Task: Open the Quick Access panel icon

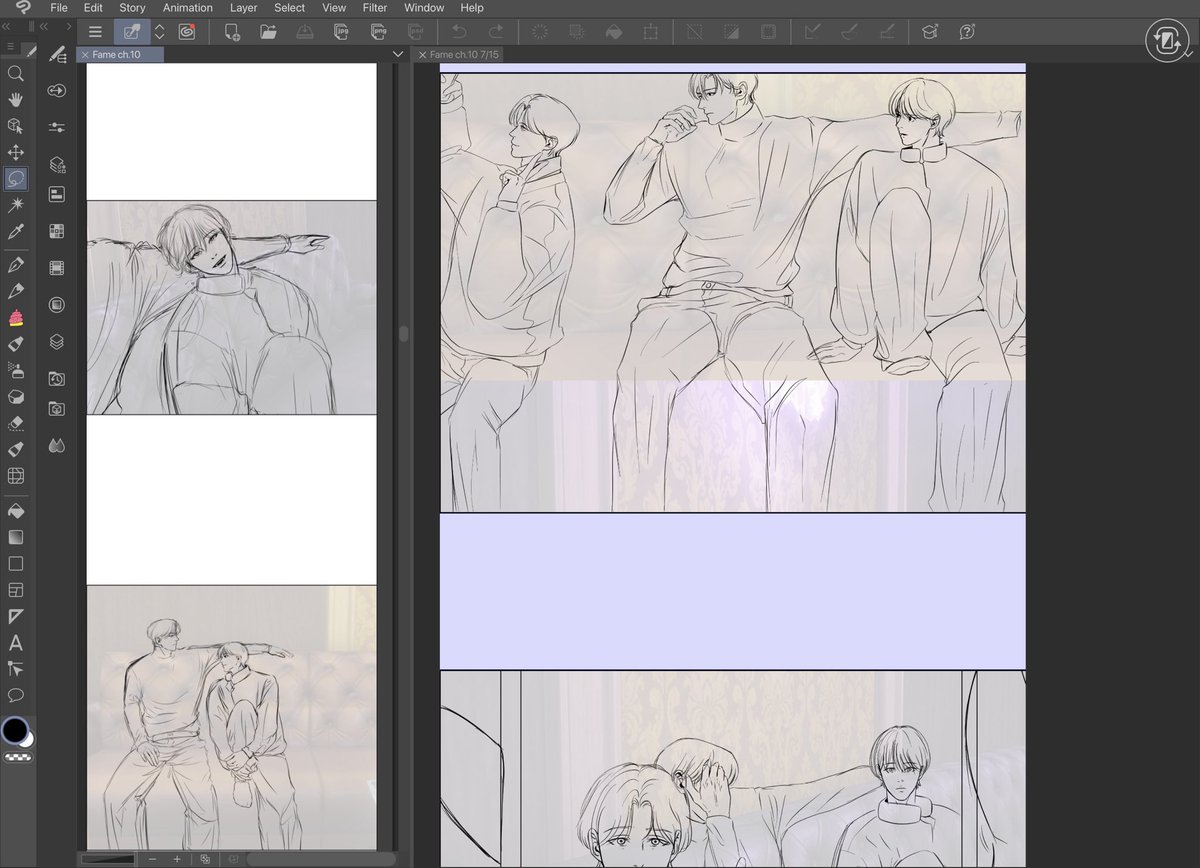Action: click(56, 90)
